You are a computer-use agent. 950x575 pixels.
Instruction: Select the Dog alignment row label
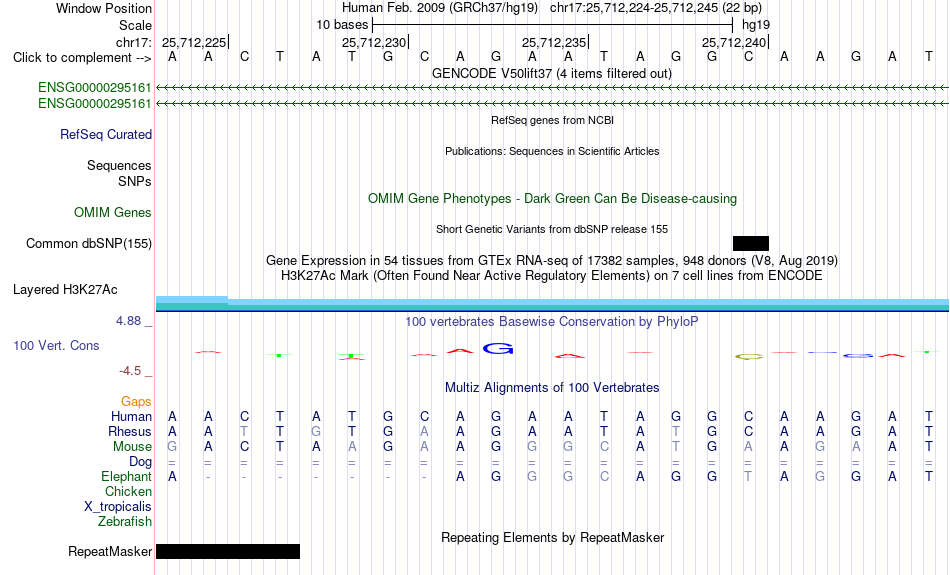(x=141, y=462)
